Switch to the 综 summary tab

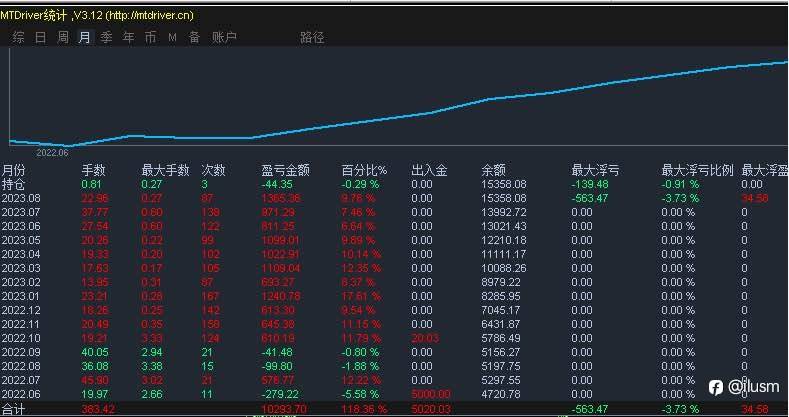pyautogui.click(x=19, y=37)
